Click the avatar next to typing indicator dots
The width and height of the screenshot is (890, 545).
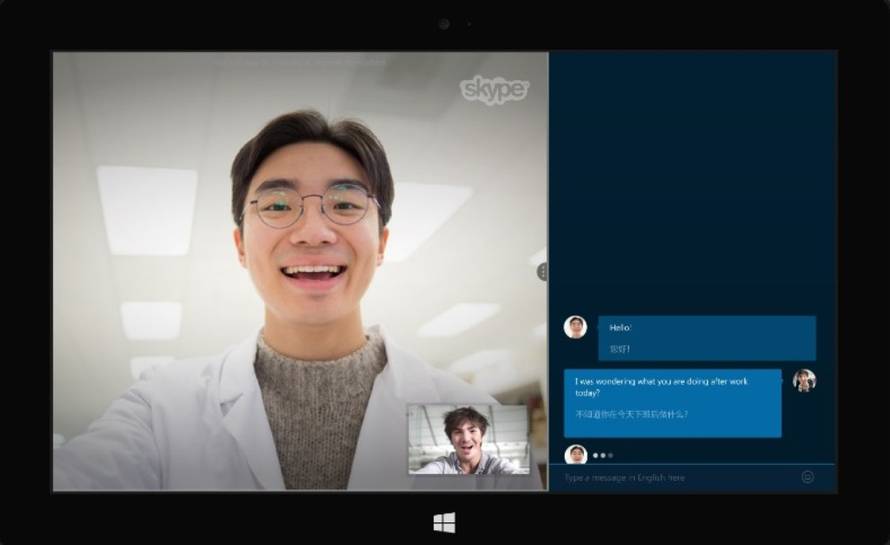tap(576, 455)
